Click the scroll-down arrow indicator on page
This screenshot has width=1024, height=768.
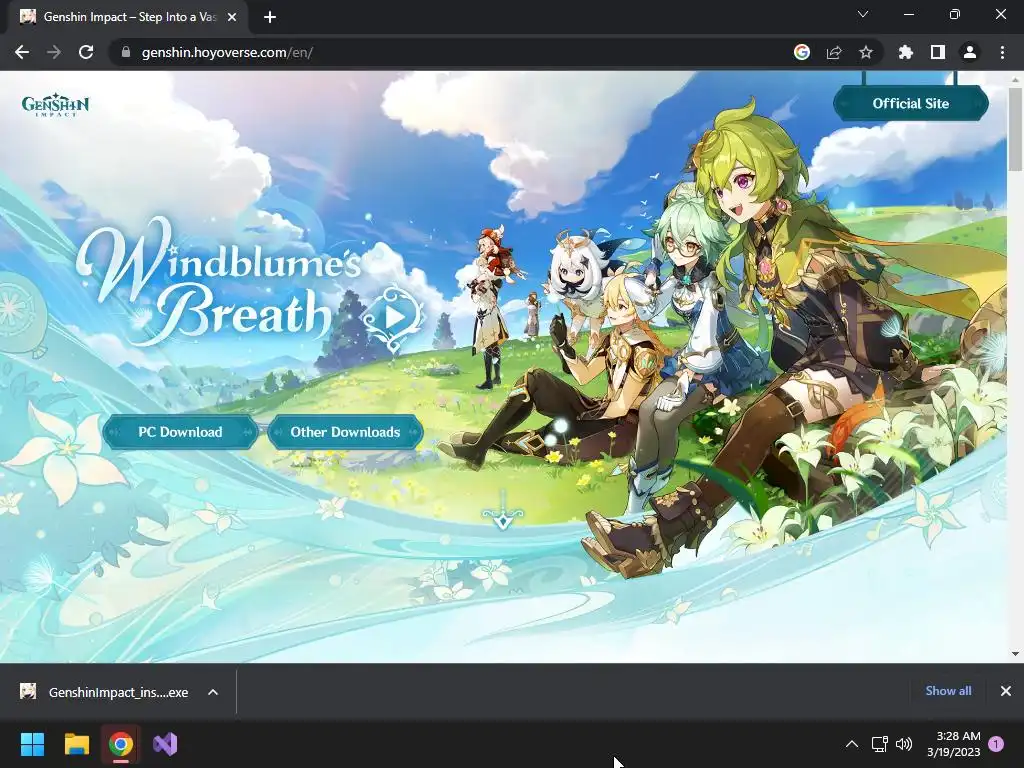pos(502,514)
